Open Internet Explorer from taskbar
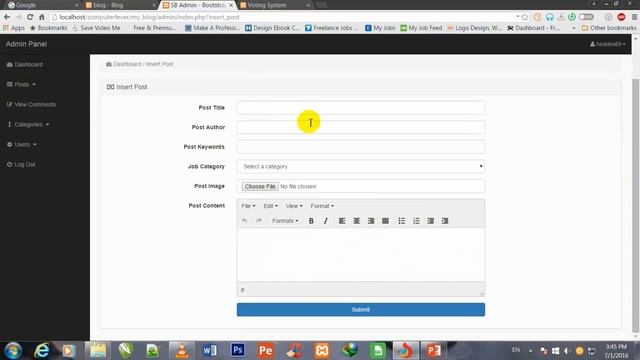Viewport: 640px width, 360px height. click(x=42, y=351)
